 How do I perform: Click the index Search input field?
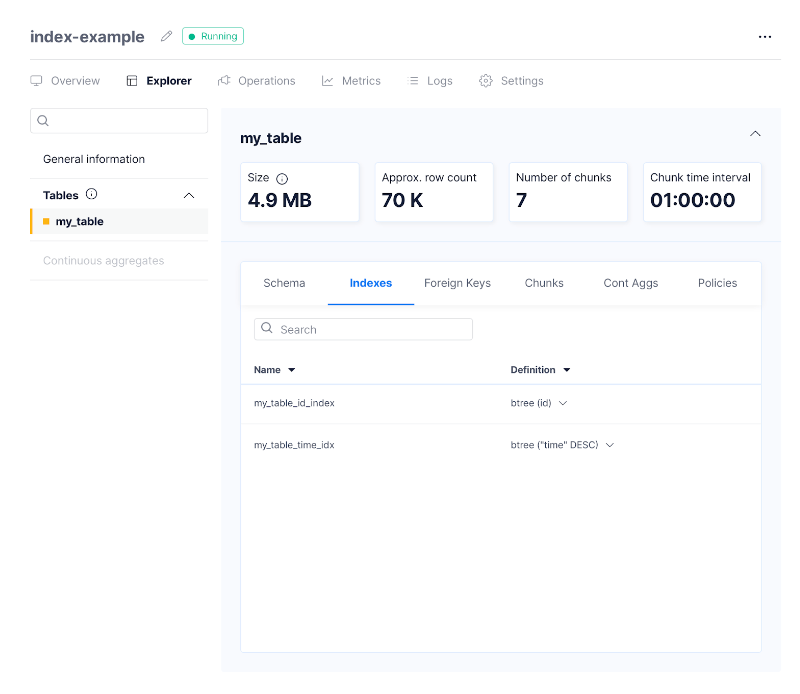click(x=372, y=329)
